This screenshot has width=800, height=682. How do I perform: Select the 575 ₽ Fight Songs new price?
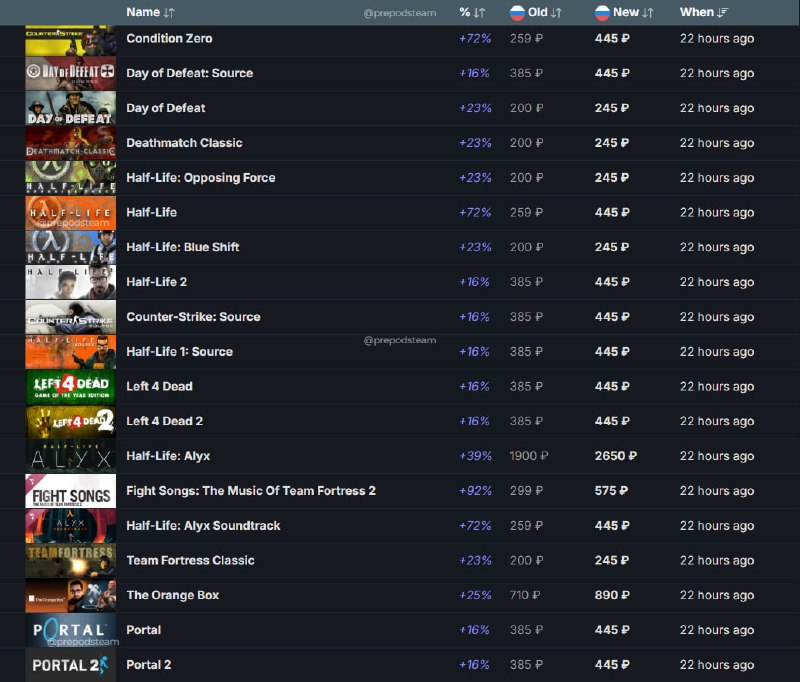click(611, 491)
